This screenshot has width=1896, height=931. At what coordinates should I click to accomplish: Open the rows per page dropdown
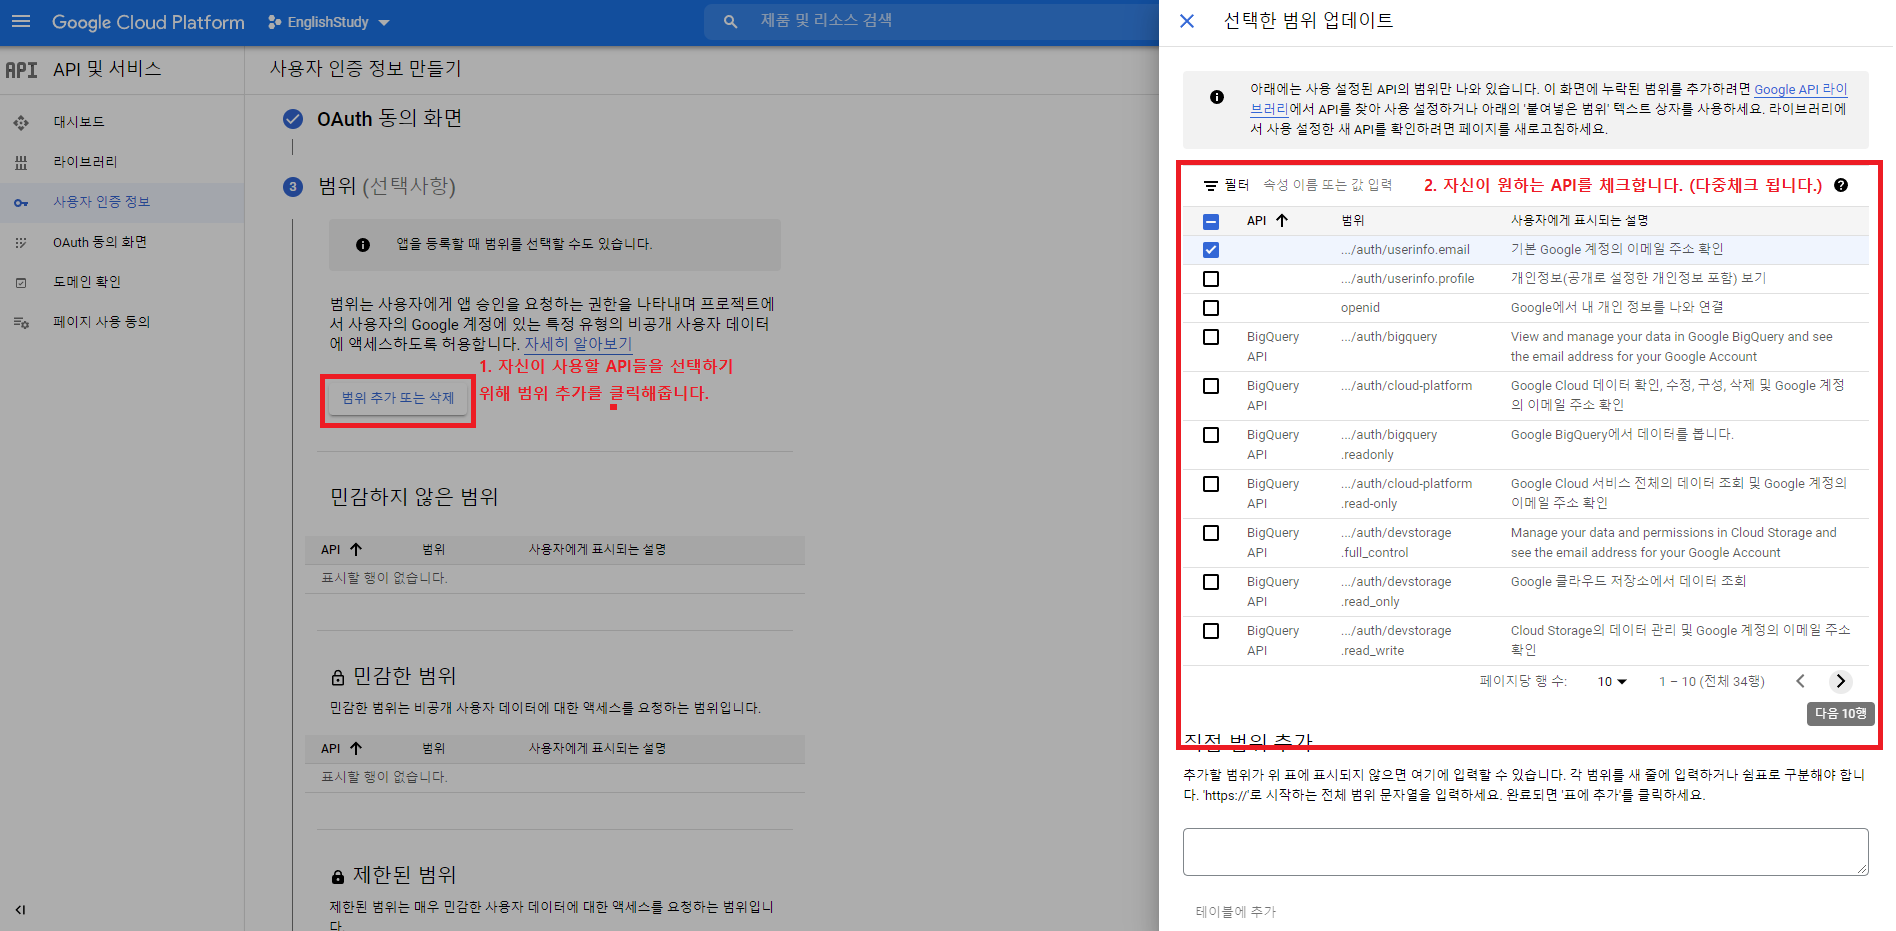pos(1611,681)
